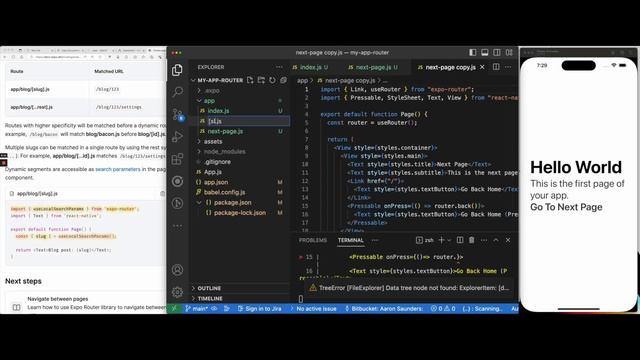Click Bitbucket: Aaron Saunders status item
Screen dimensions: 640x360
tap(384, 309)
